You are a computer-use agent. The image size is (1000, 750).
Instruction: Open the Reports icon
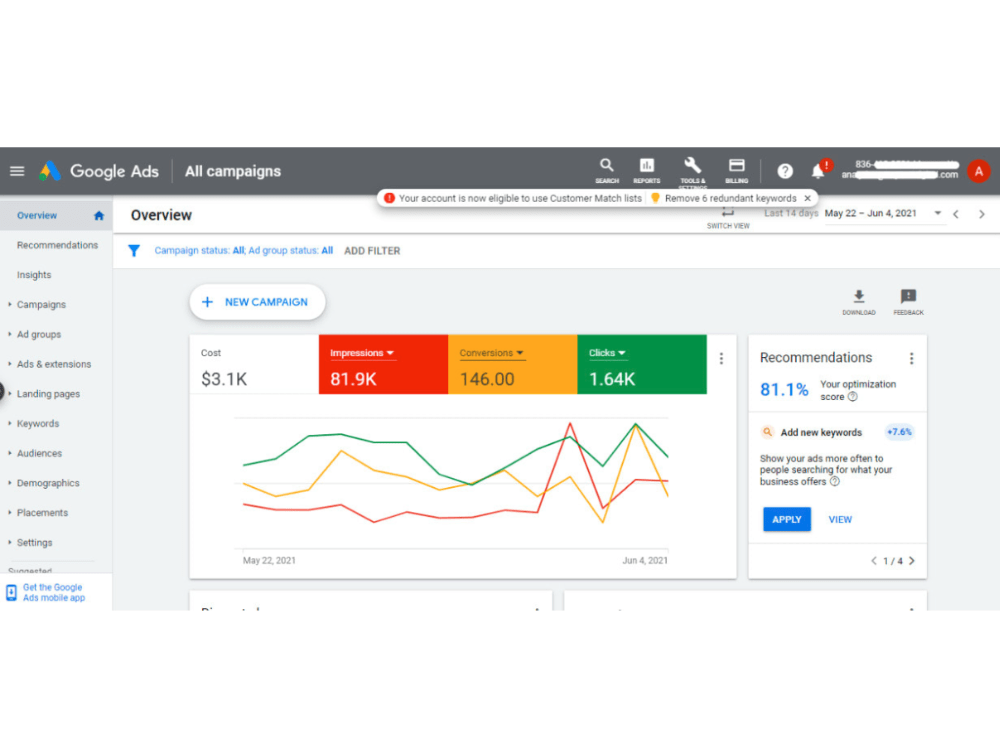coord(647,170)
